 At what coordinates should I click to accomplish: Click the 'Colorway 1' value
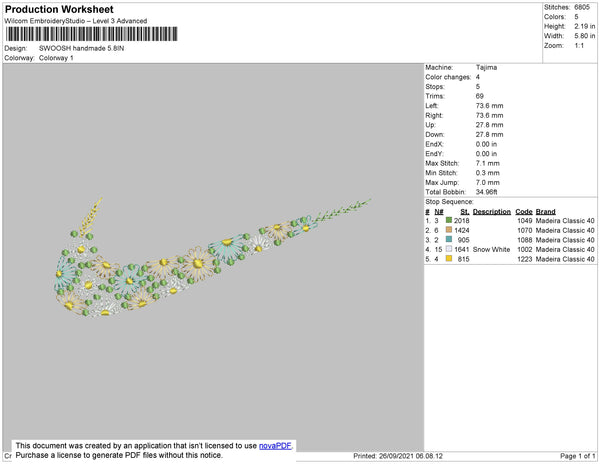point(56,58)
